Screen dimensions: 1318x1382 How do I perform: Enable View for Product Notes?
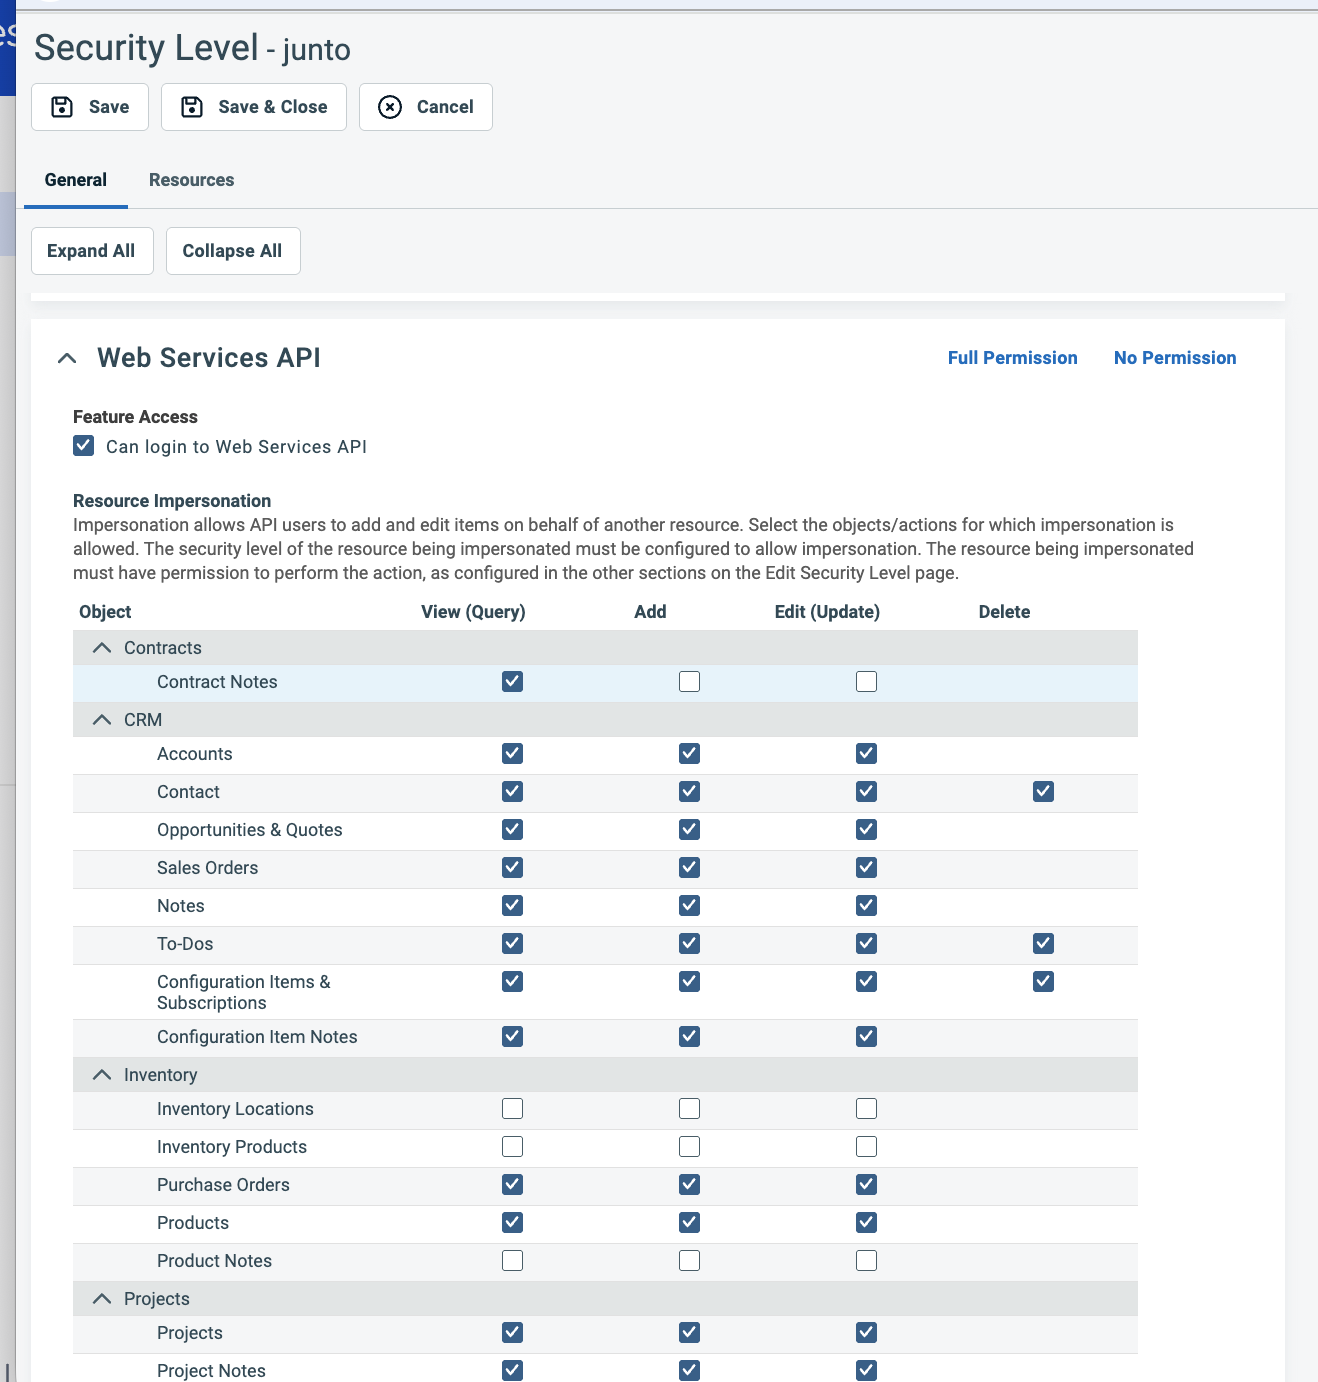click(513, 1261)
